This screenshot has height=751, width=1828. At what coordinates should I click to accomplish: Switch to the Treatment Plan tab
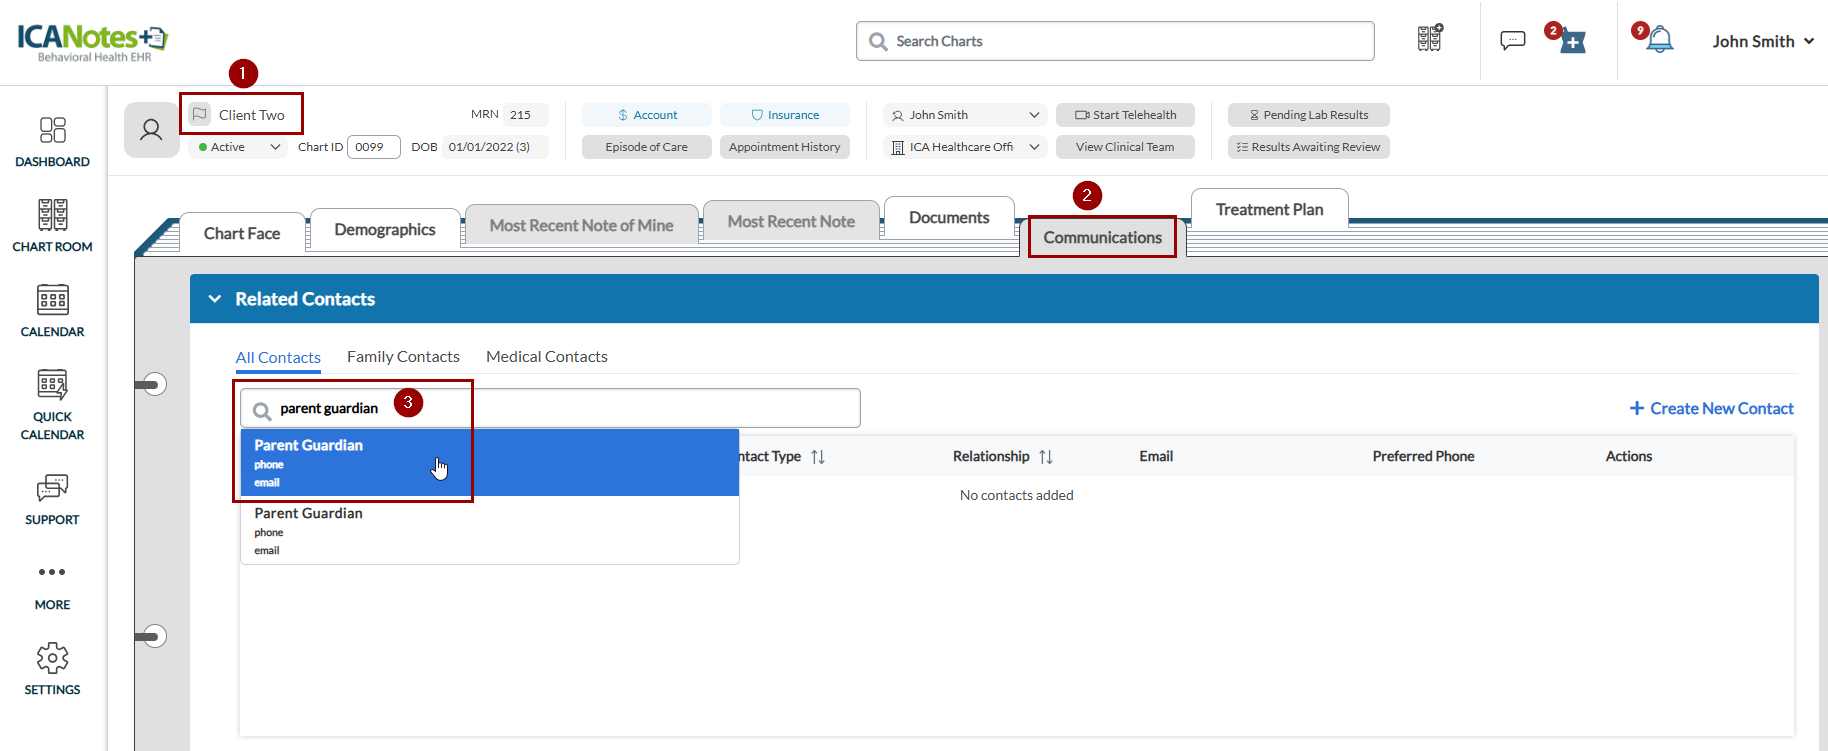(x=1269, y=210)
